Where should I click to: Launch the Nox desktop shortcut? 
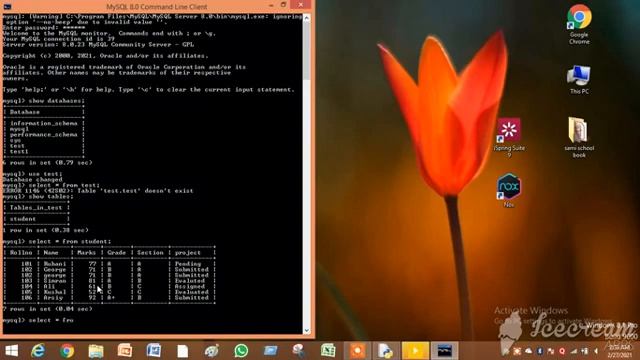click(x=509, y=190)
